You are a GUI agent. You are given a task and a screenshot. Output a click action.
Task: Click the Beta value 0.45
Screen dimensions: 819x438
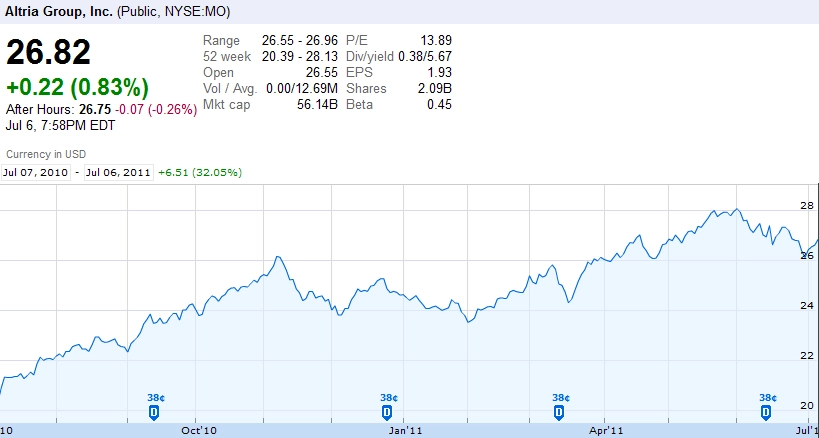(439, 105)
